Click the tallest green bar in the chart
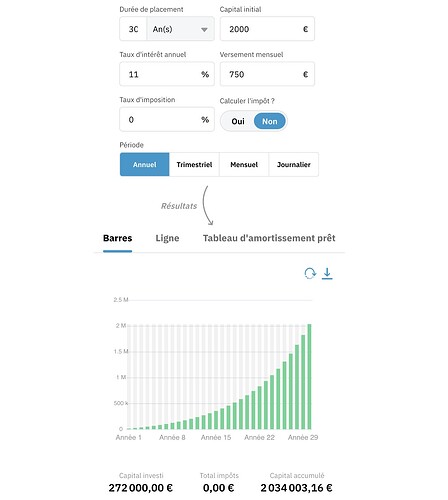The image size is (448, 500). pyautogui.click(x=309, y=376)
